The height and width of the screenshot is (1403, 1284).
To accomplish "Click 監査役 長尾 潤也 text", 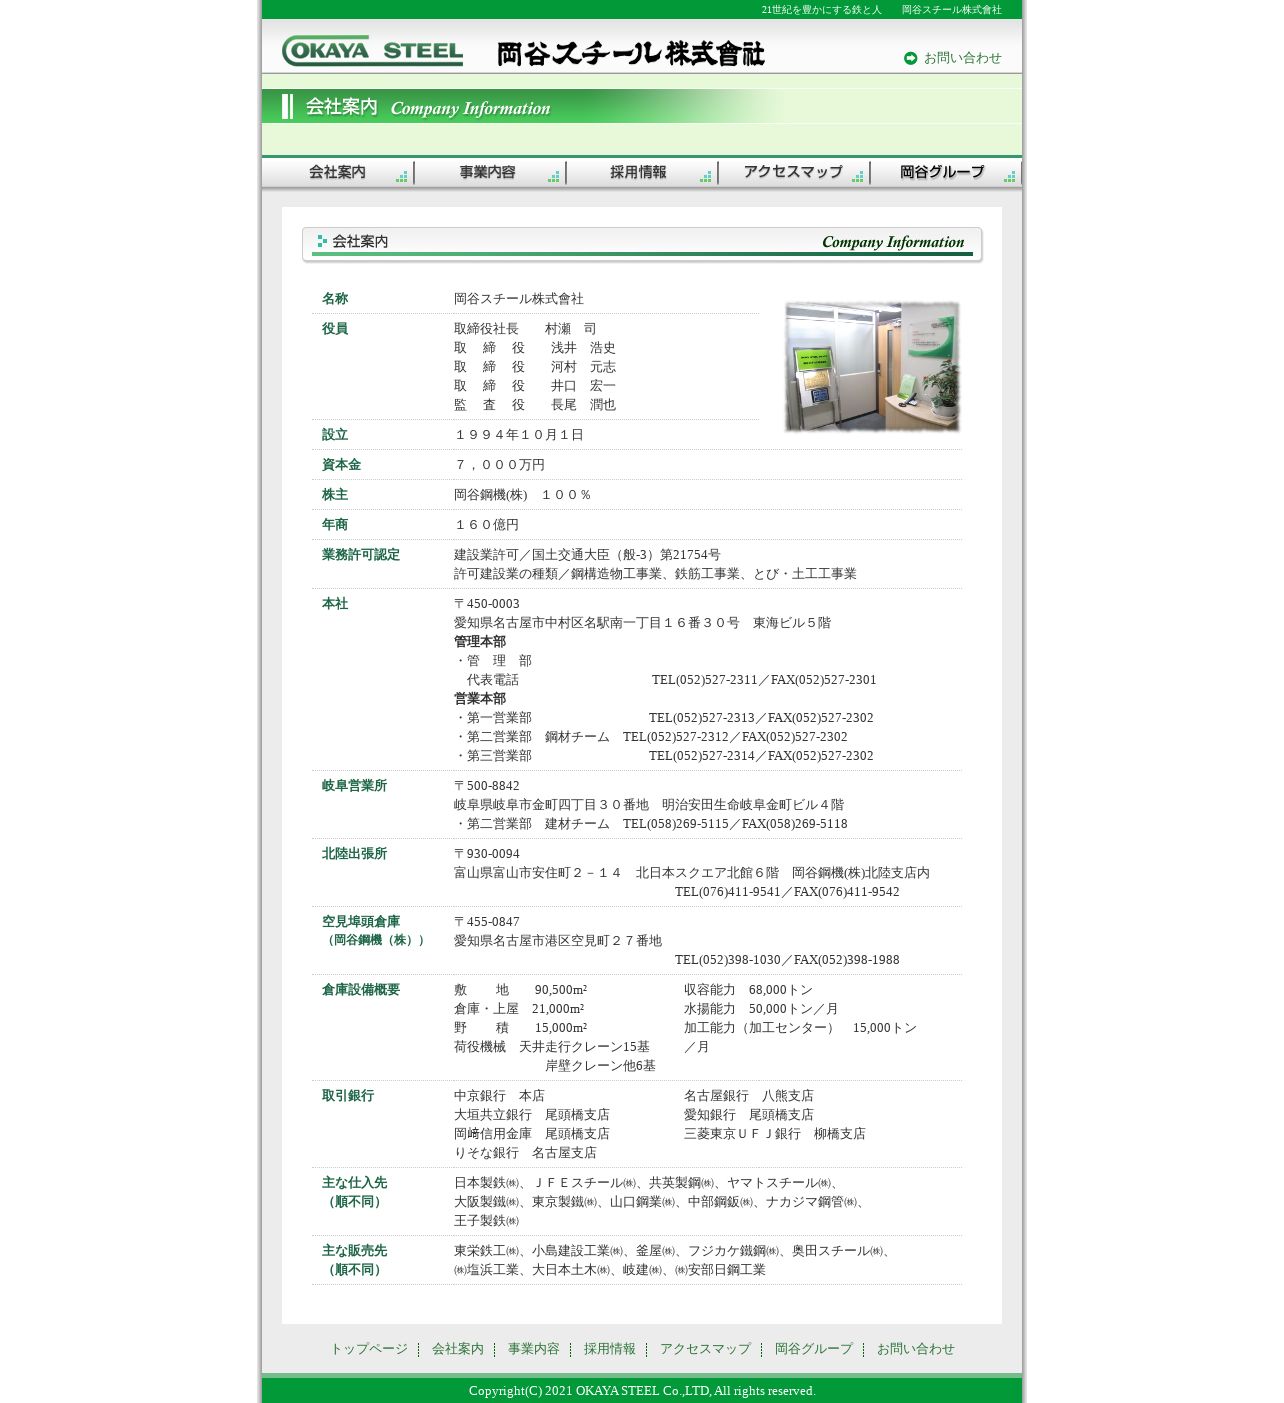I will (535, 405).
